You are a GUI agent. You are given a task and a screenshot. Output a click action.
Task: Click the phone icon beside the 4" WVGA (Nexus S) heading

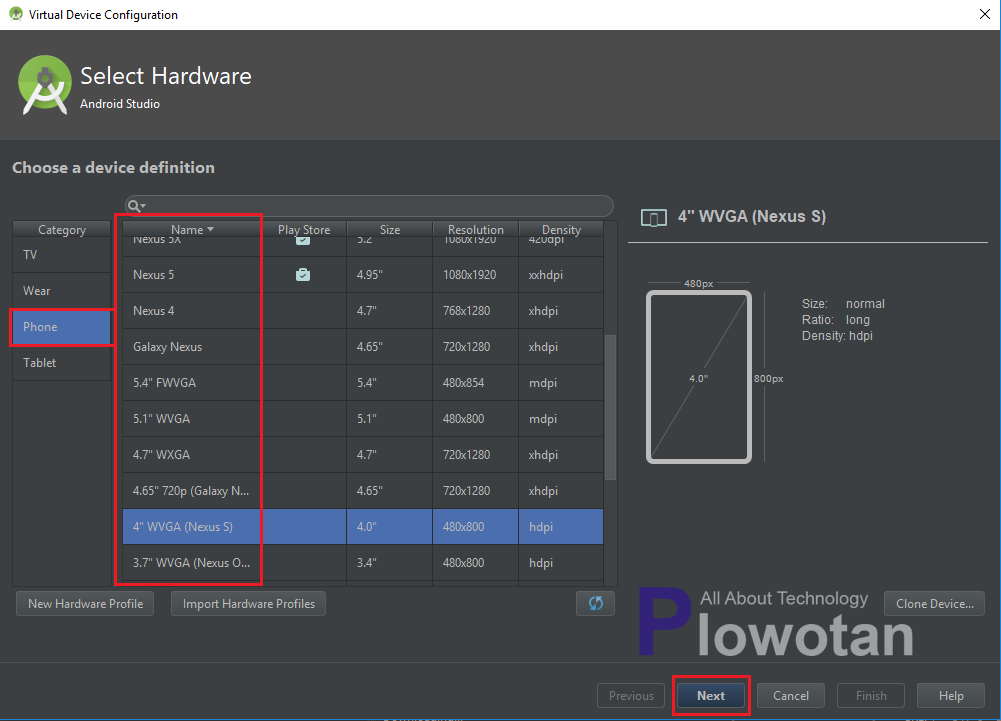[x=653, y=217]
